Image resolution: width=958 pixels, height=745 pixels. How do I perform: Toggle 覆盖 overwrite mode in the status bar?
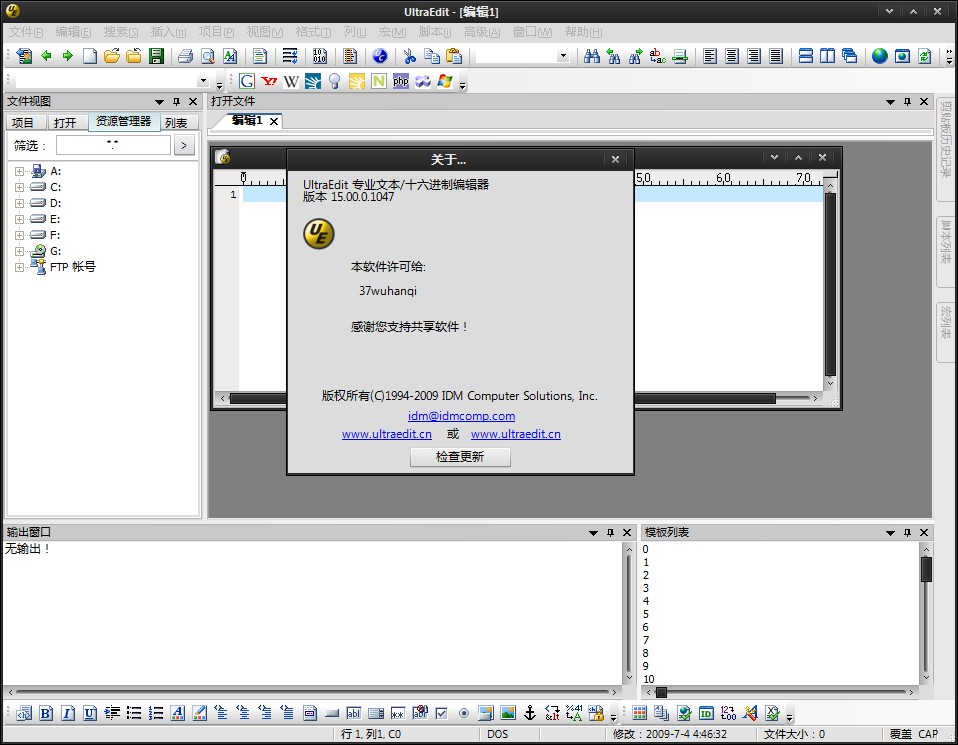point(901,734)
